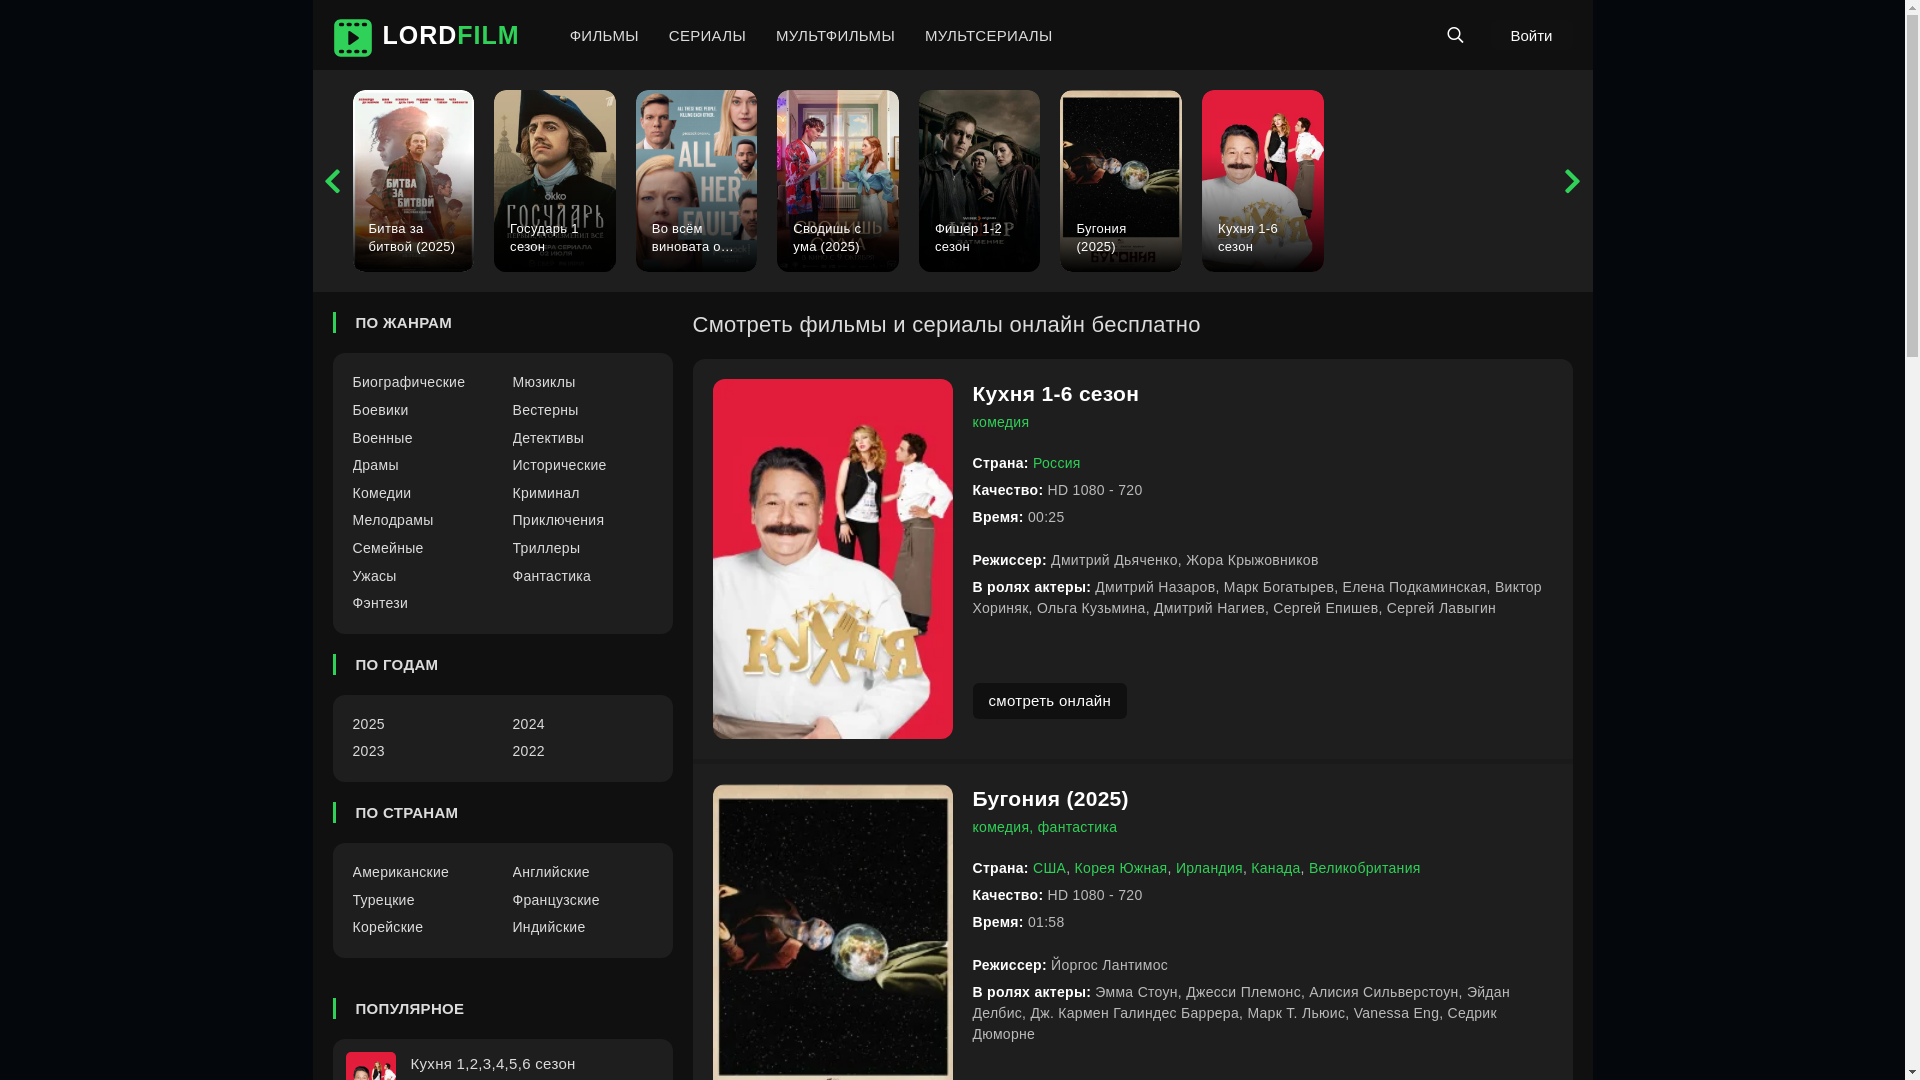Choose Турецкие country filter
This screenshot has width=1920, height=1080.
(383, 900)
